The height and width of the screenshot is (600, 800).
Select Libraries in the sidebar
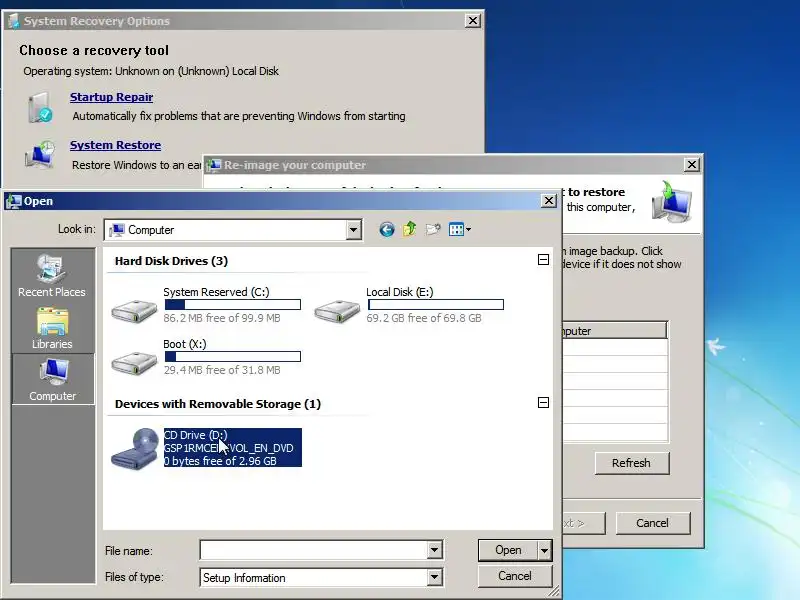tap(52, 328)
